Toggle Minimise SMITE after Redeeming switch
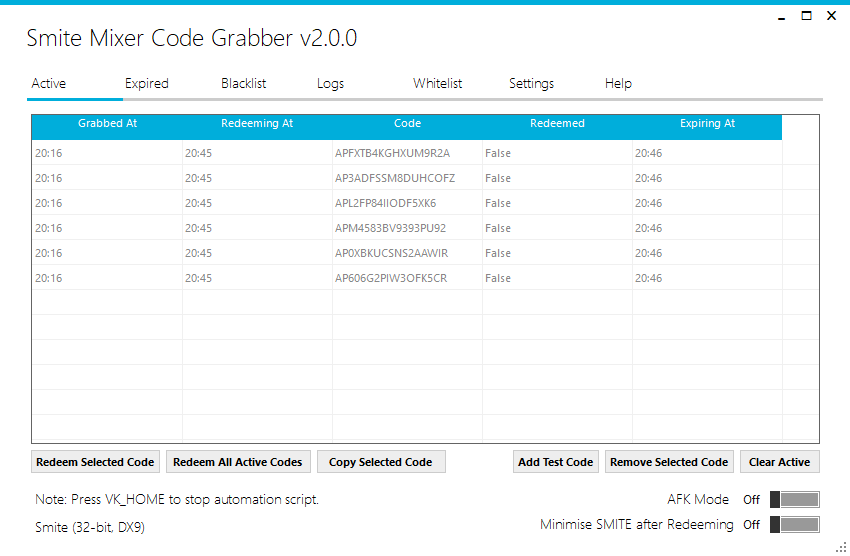This screenshot has width=850, height=556. coord(795,524)
